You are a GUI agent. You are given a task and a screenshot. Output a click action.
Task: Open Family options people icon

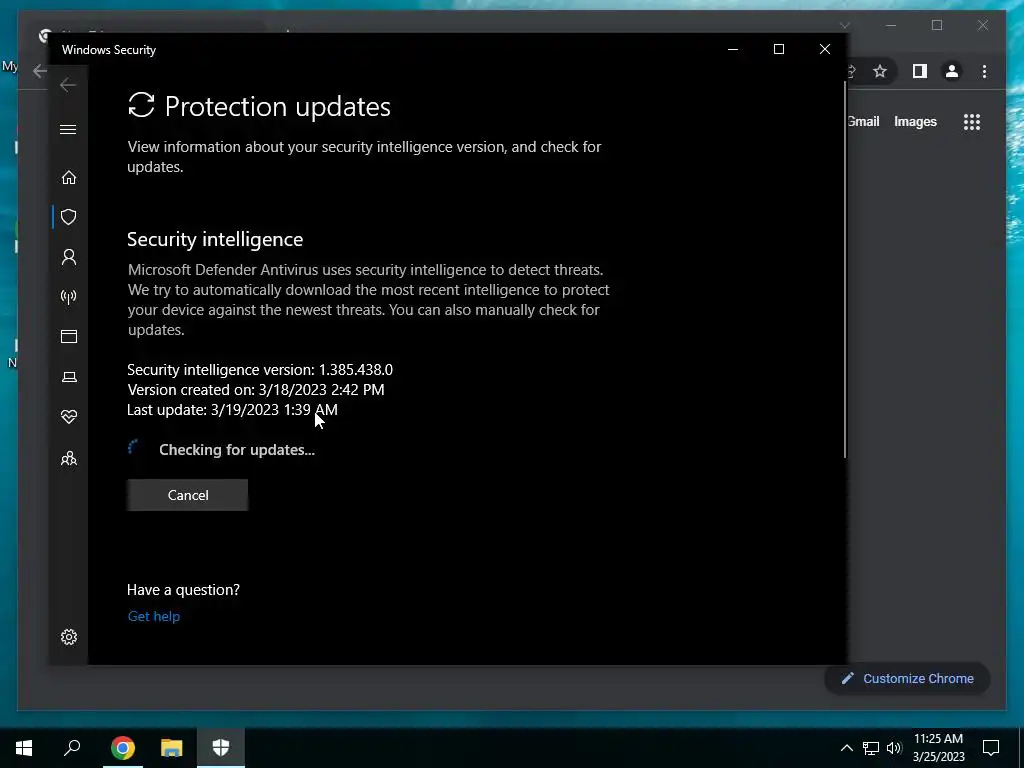(x=69, y=458)
